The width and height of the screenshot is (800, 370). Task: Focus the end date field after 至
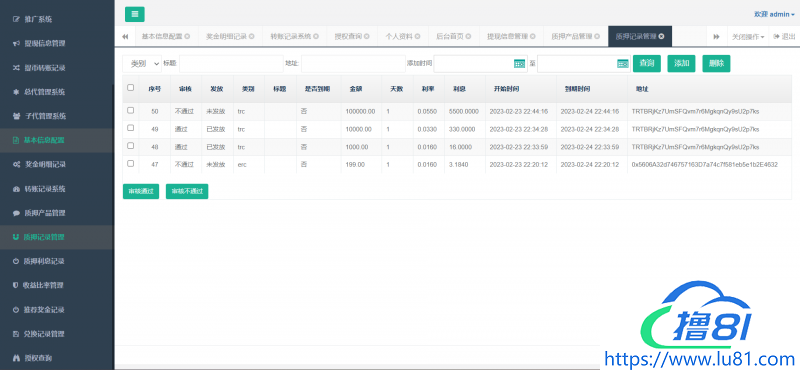pos(584,64)
